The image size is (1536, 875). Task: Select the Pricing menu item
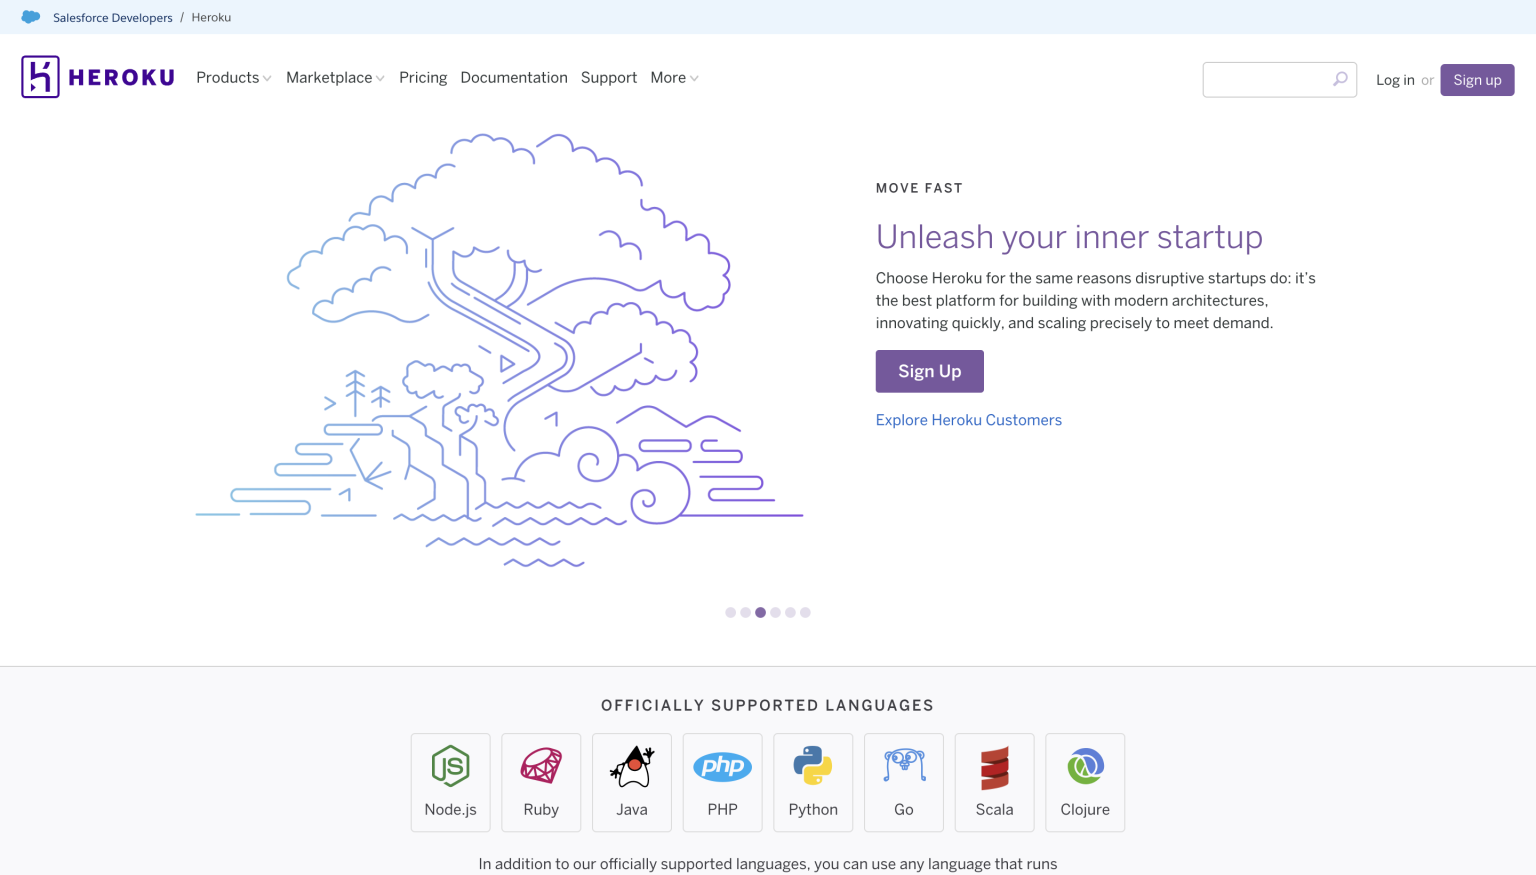(x=423, y=77)
